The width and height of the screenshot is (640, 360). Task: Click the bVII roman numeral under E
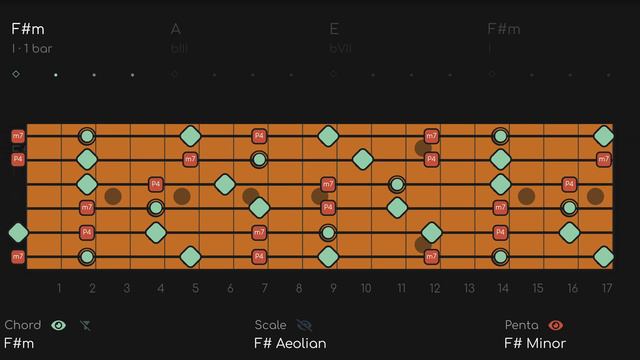[x=340, y=49]
